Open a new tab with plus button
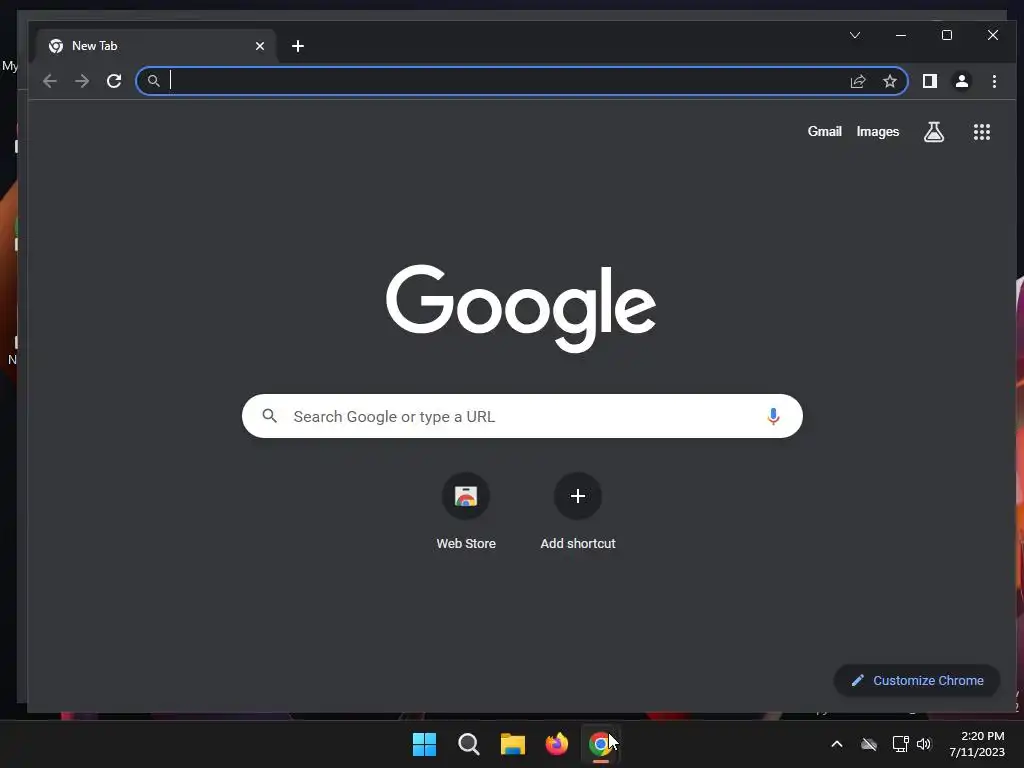This screenshot has height=768, width=1024. pyautogui.click(x=298, y=46)
